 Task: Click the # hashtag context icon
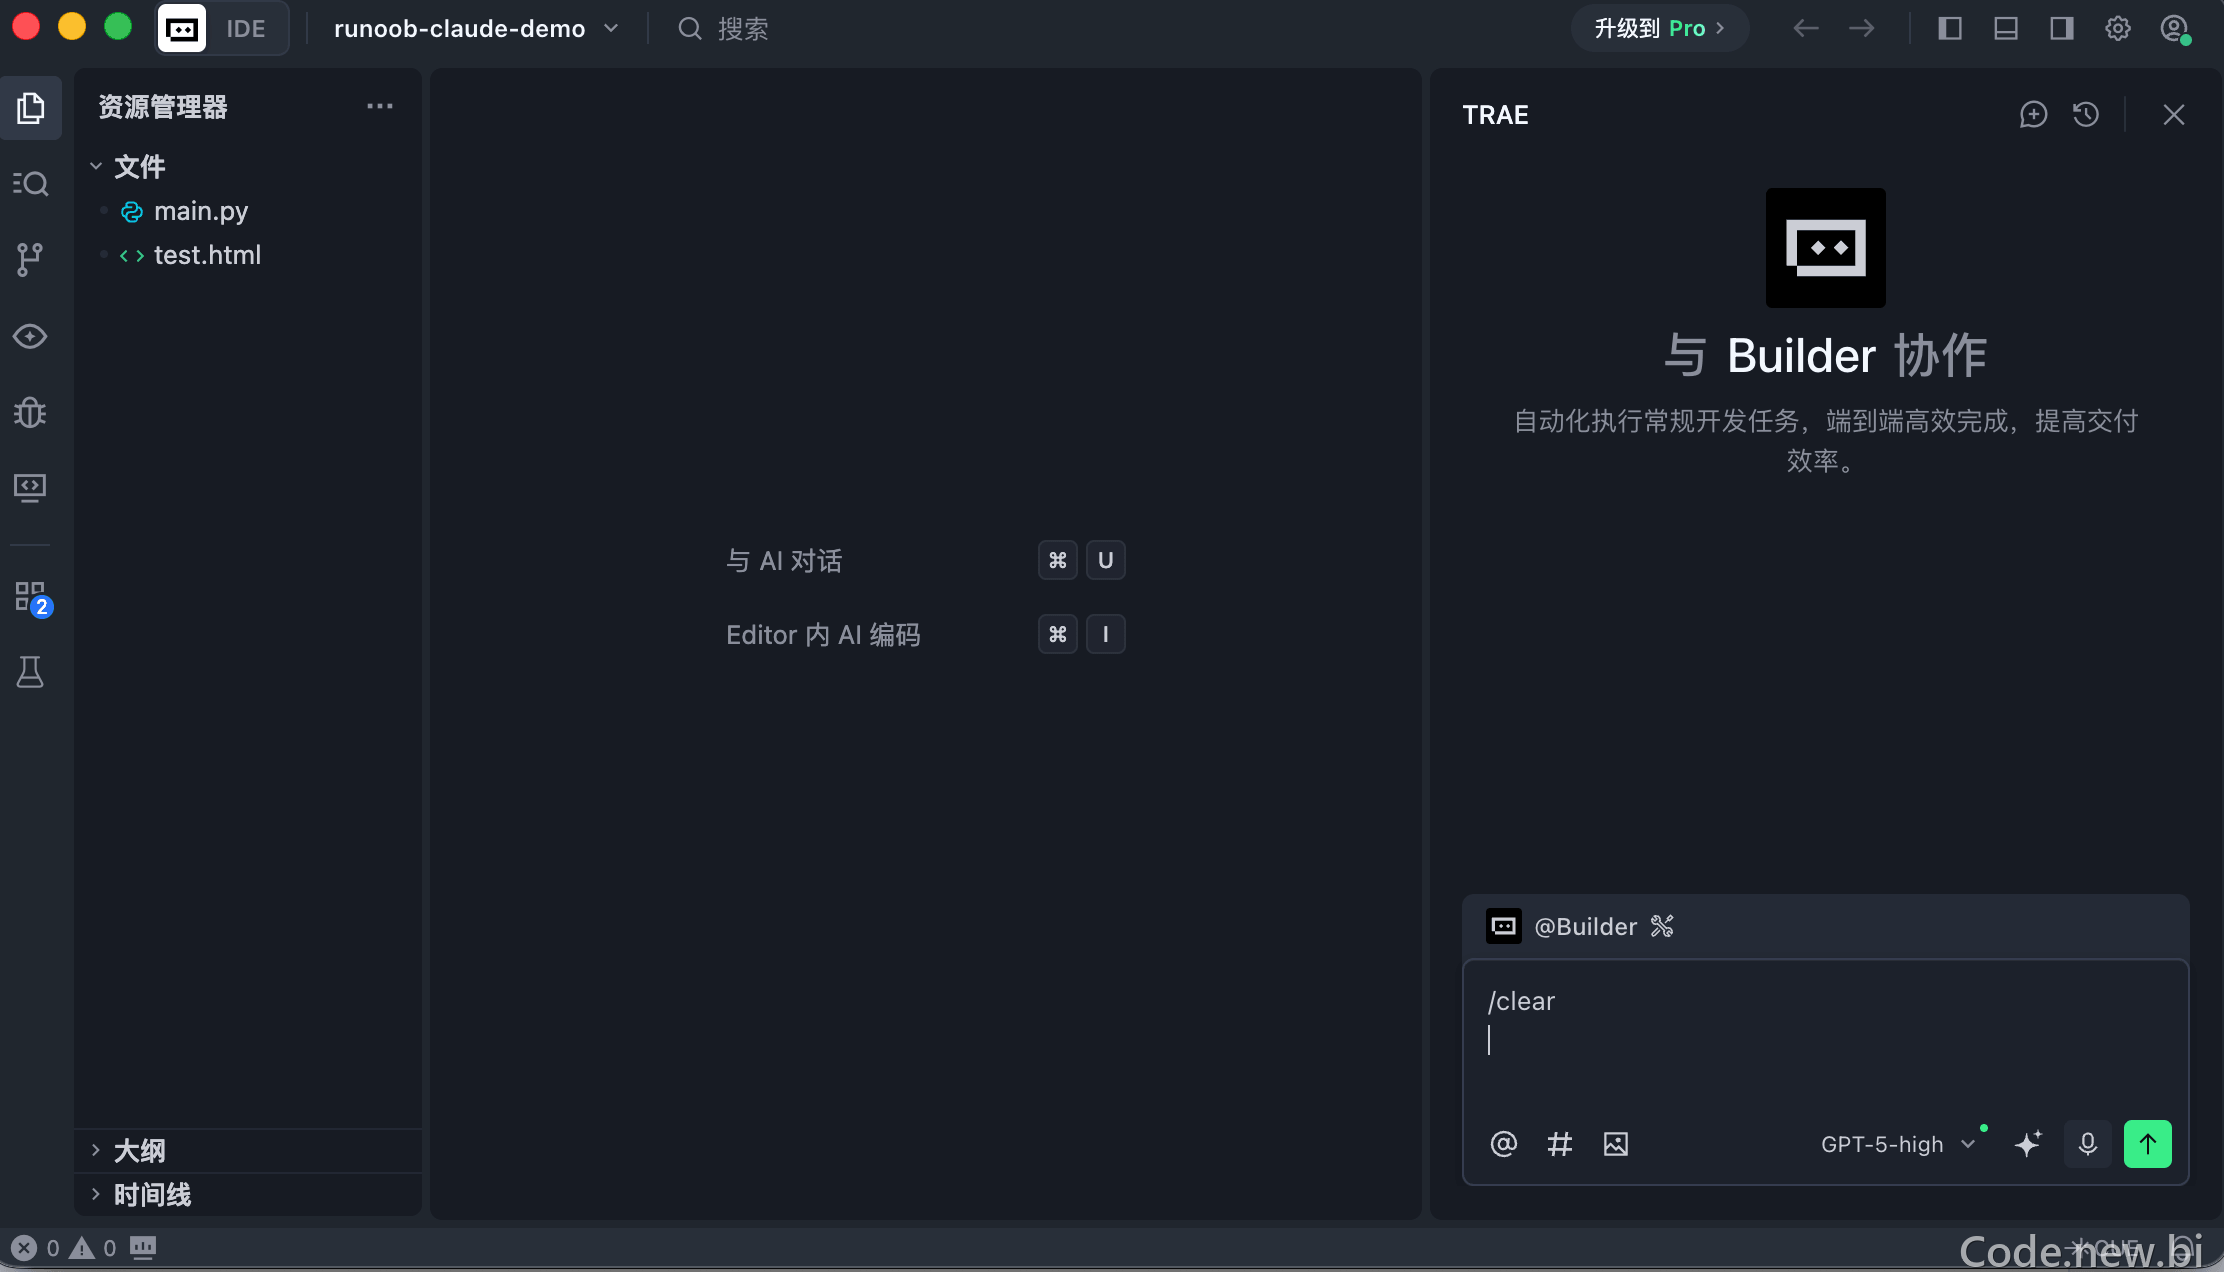(1560, 1144)
